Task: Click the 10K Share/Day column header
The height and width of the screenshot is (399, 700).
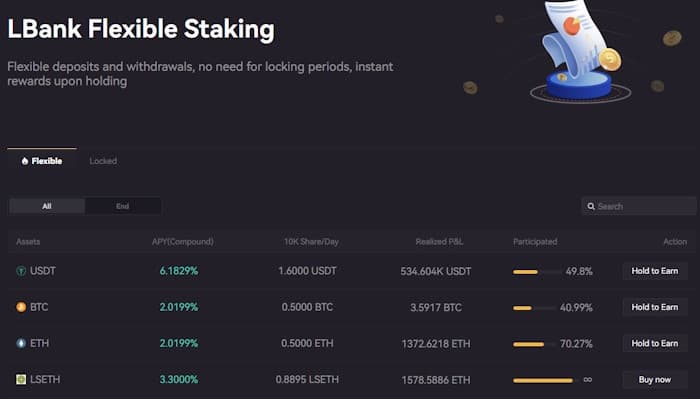Action: (311, 242)
